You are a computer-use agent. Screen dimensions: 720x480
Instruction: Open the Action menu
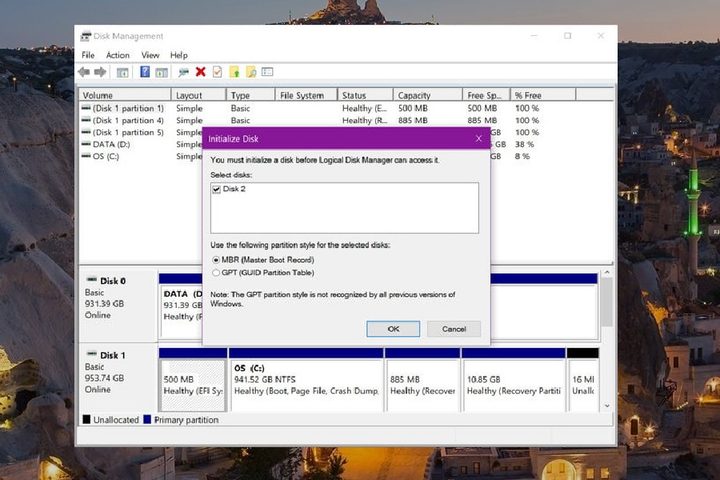coord(118,55)
